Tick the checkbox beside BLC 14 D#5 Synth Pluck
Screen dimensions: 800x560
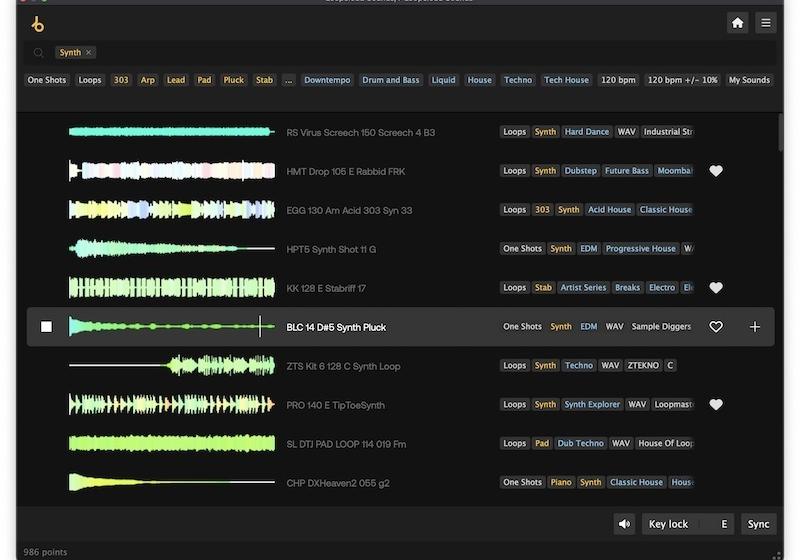coord(46,327)
